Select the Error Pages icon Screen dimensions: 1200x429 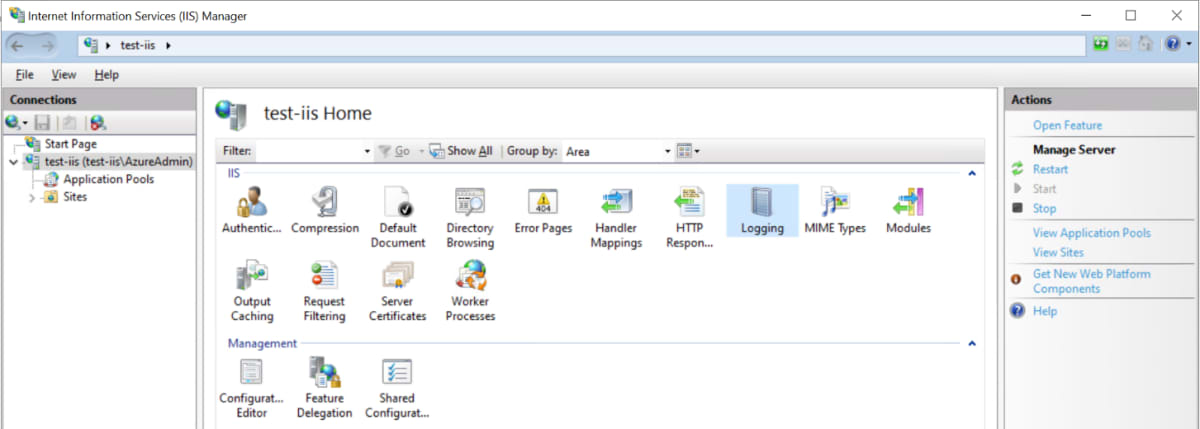[x=543, y=211]
